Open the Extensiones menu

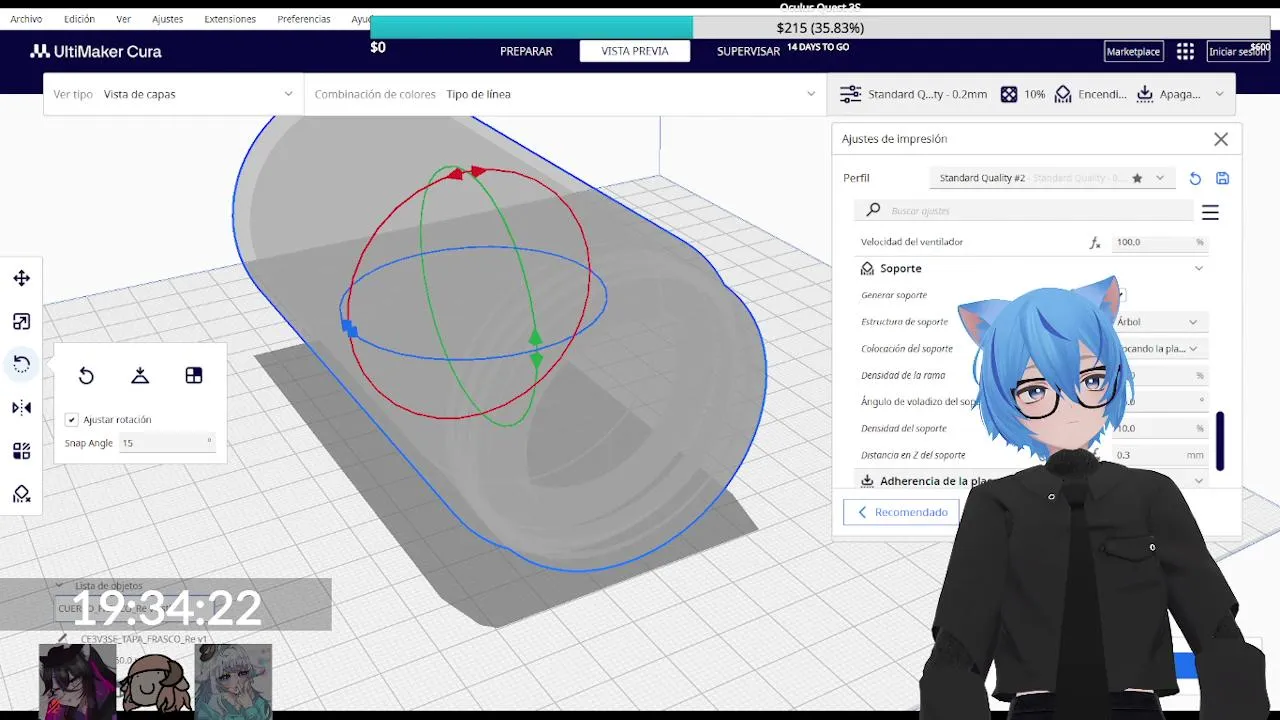(230, 19)
